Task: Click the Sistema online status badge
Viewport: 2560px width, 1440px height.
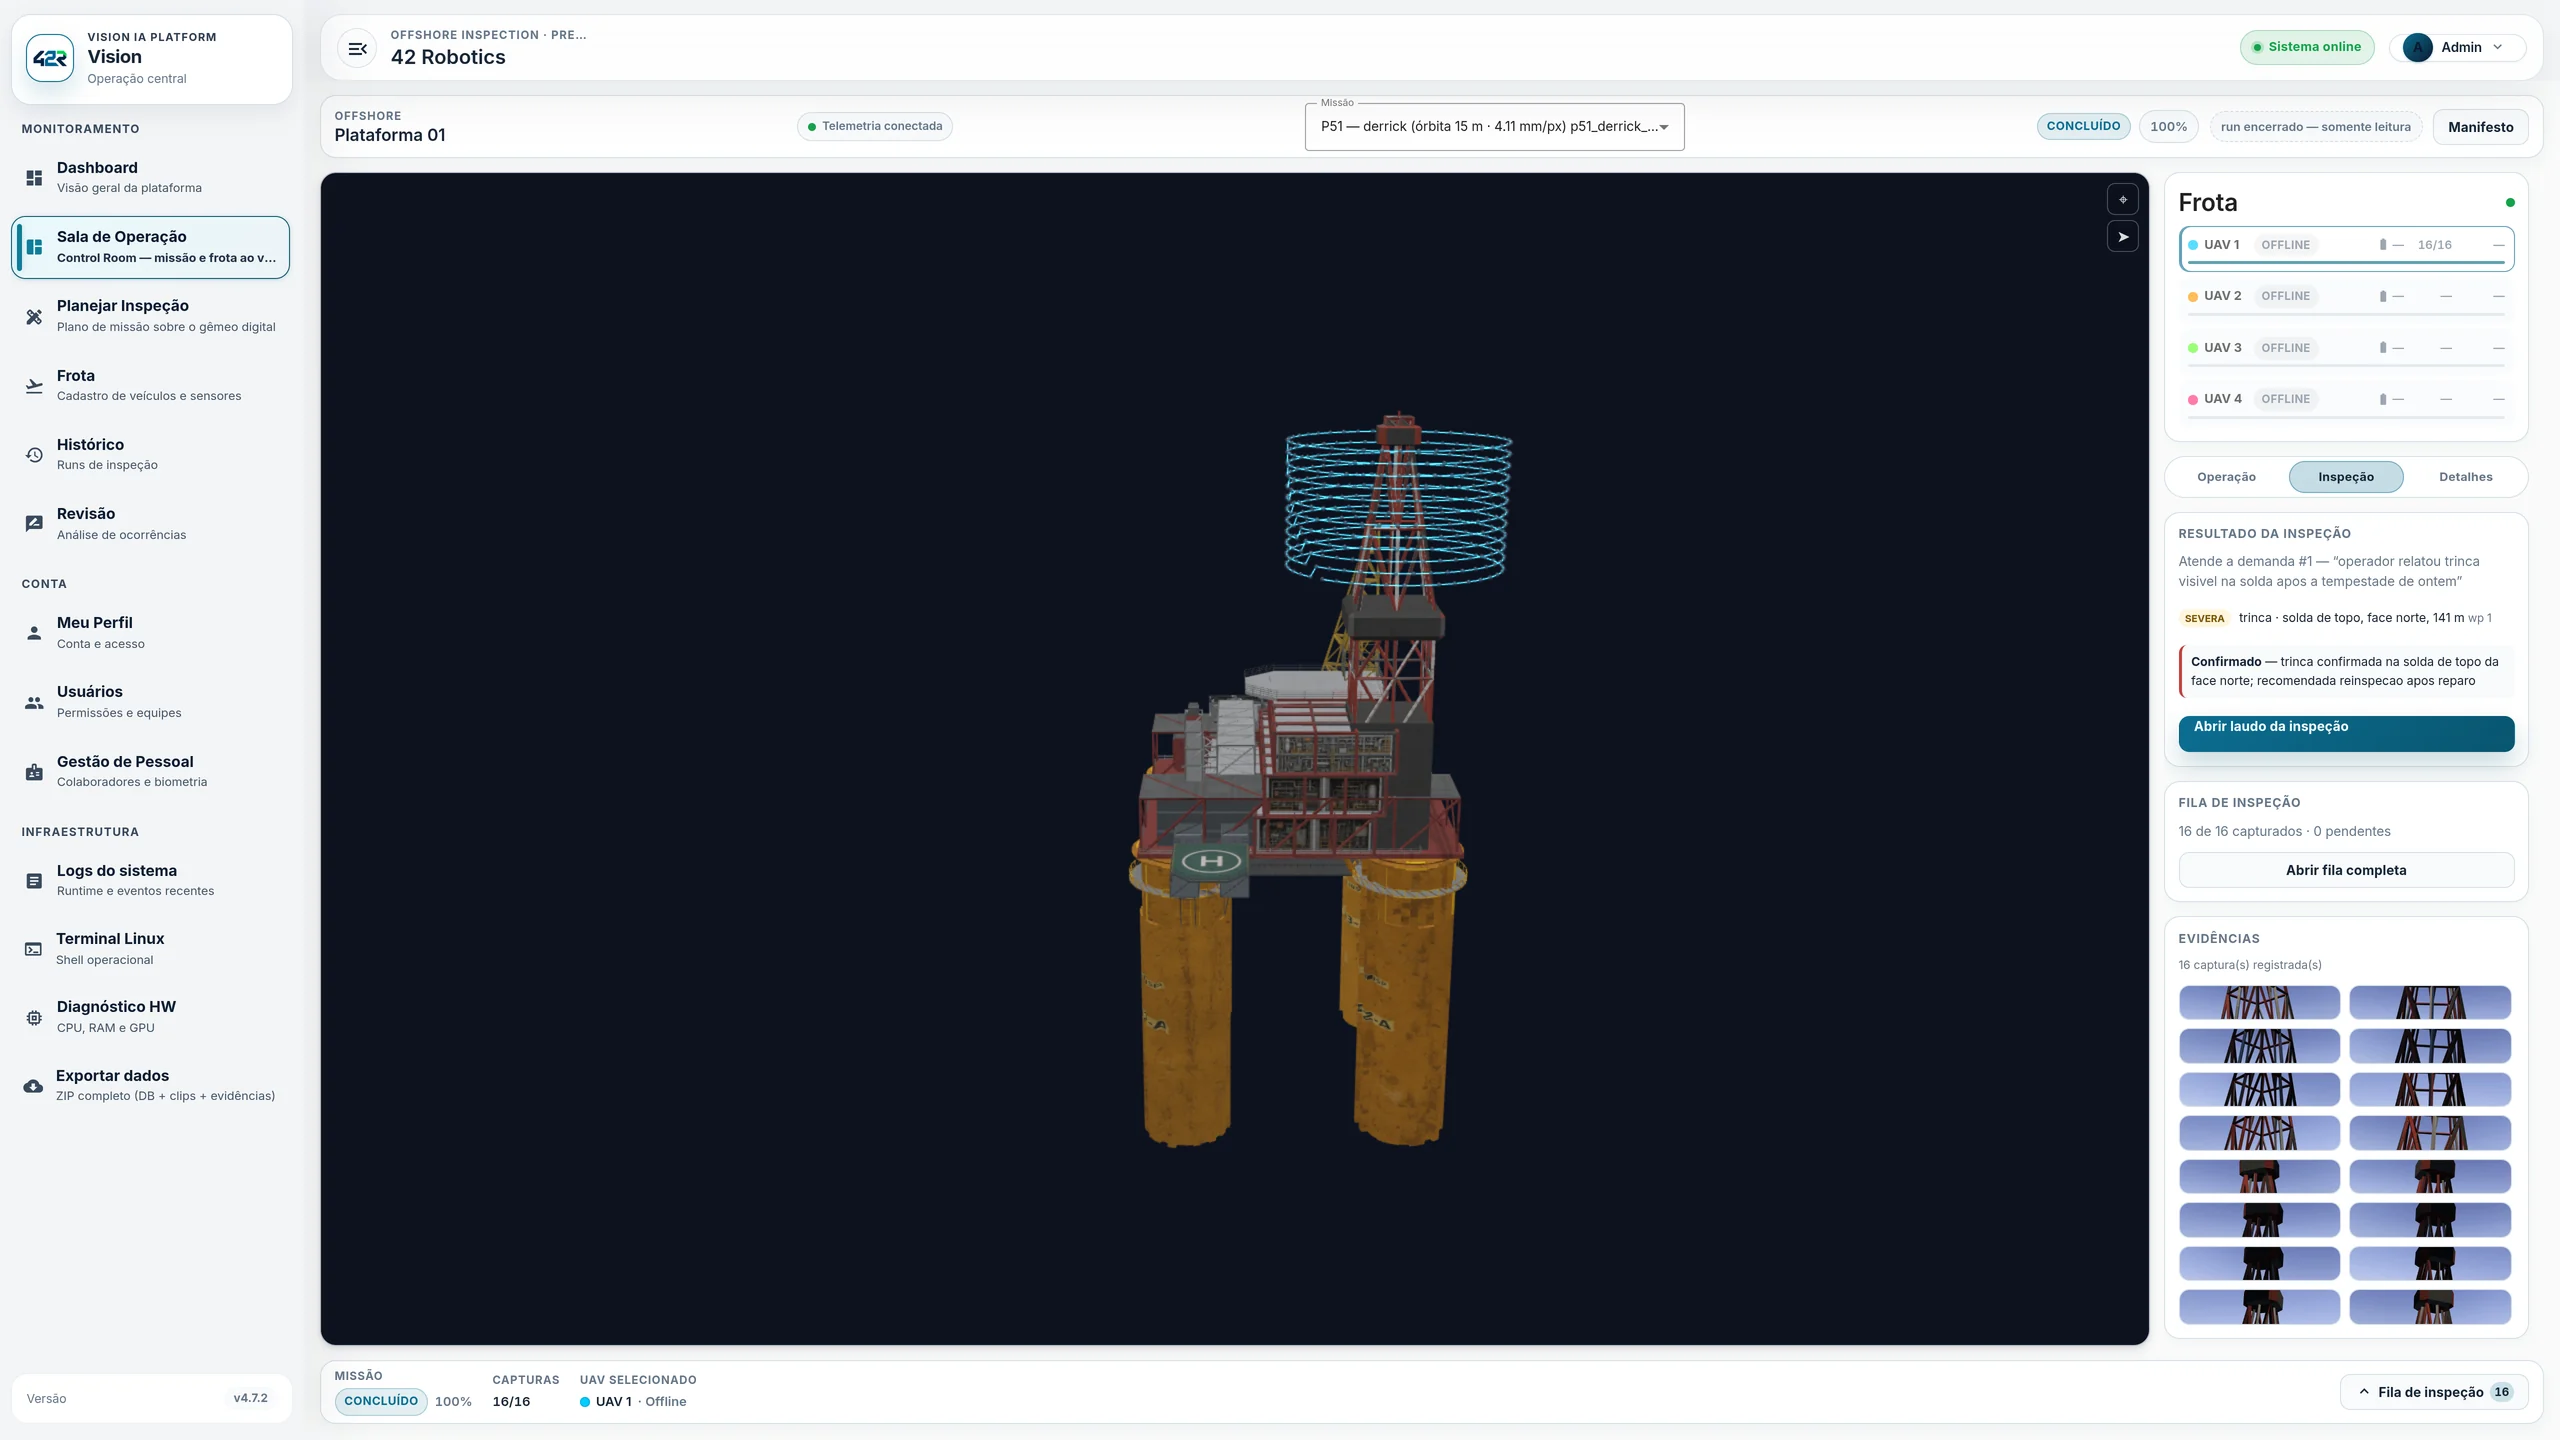Action: pyautogui.click(x=2306, y=47)
